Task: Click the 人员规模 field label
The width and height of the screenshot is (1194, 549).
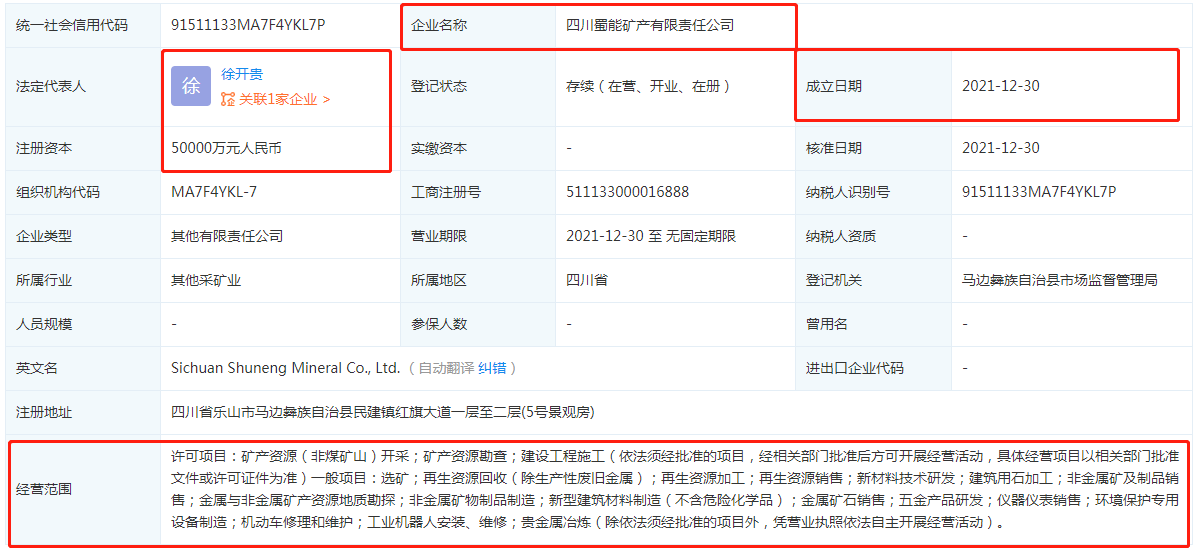Action: (44, 324)
